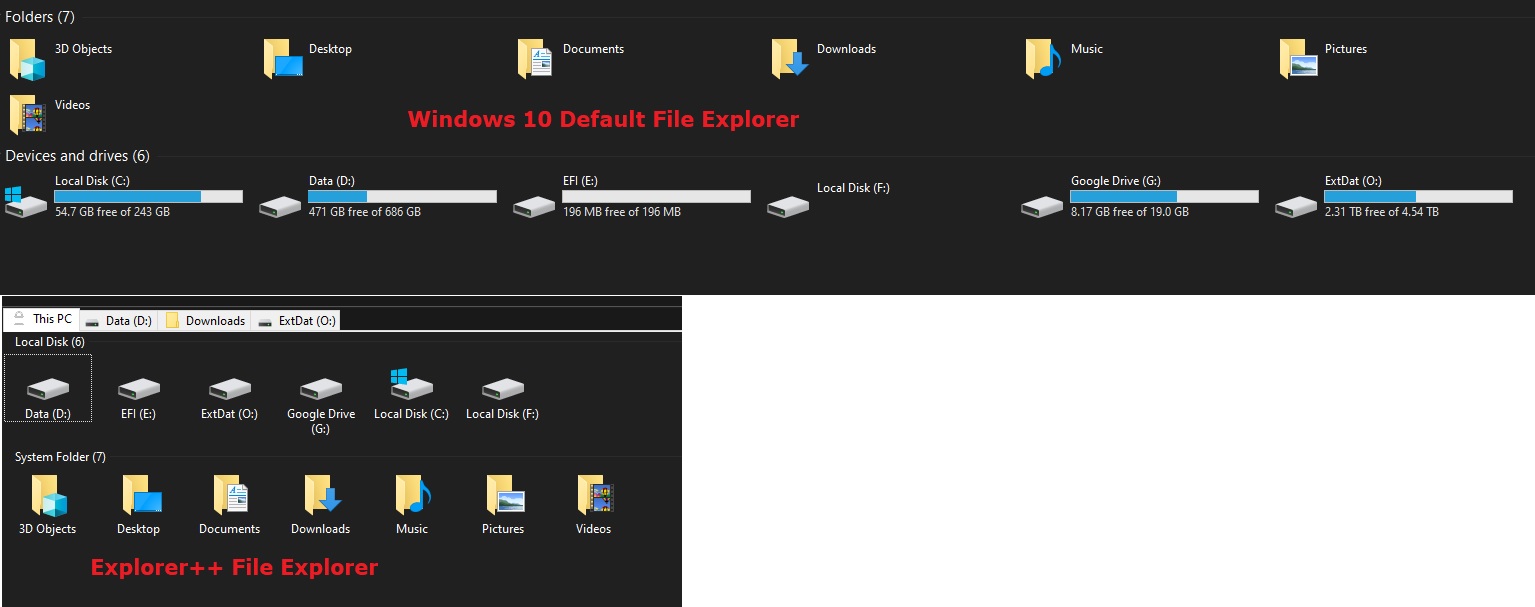This screenshot has width=1535, height=607.
Task: Select ExtDat (O:) drive icon in Explorer++
Action: click(230, 389)
